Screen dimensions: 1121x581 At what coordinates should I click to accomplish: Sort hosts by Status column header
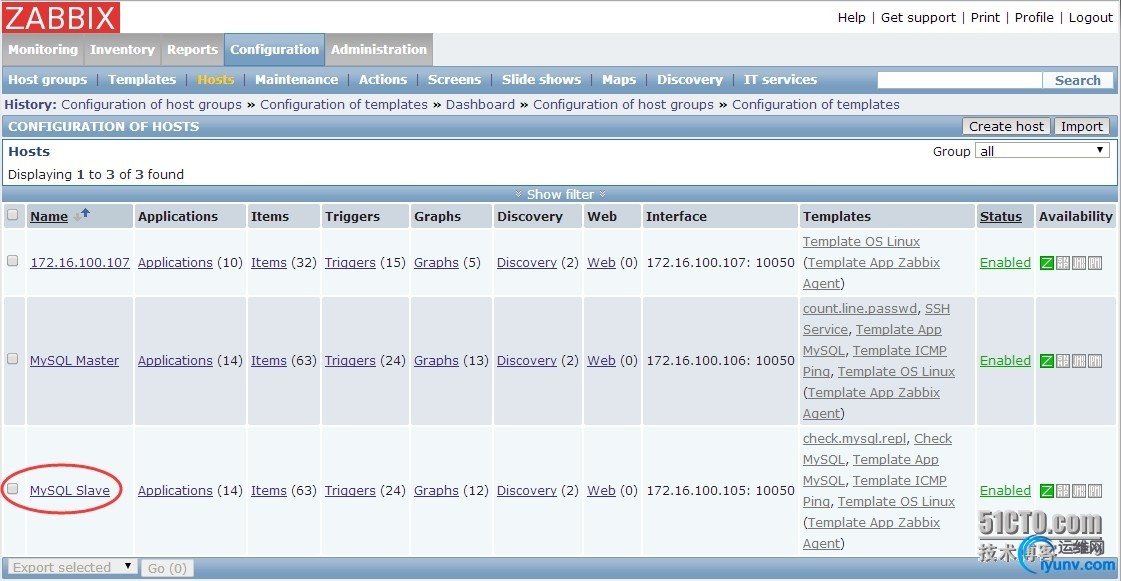pyautogui.click(x=1000, y=217)
